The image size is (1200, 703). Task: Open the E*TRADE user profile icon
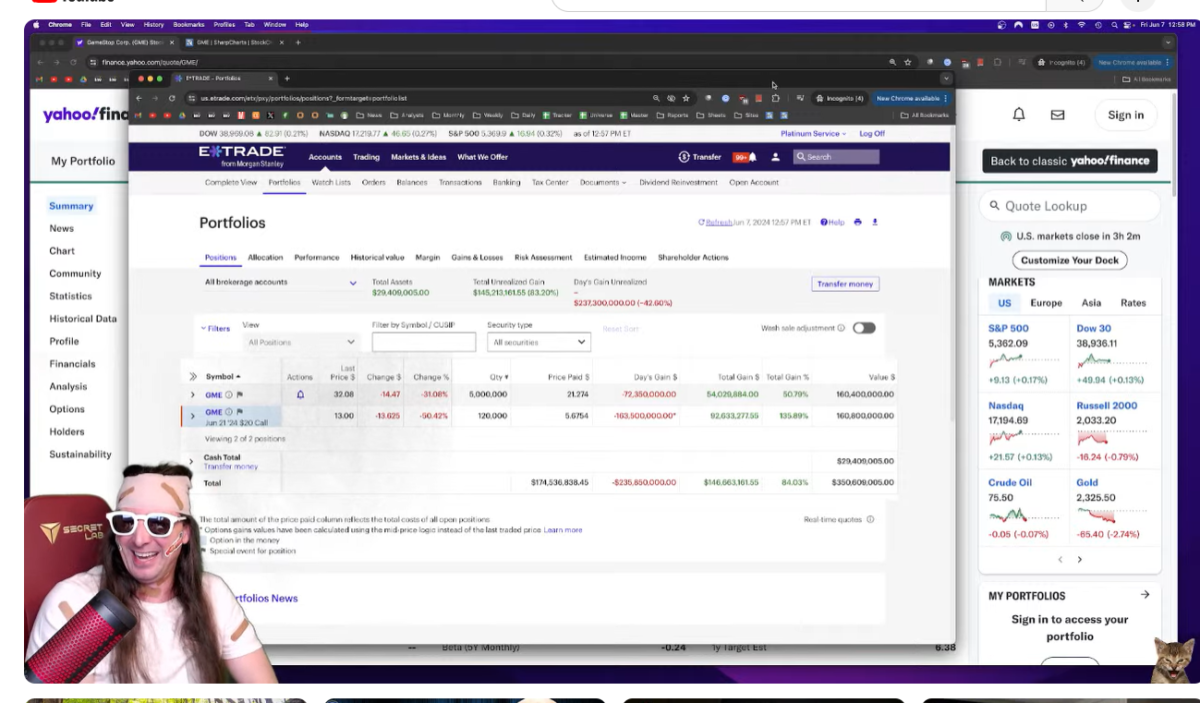coord(775,157)
